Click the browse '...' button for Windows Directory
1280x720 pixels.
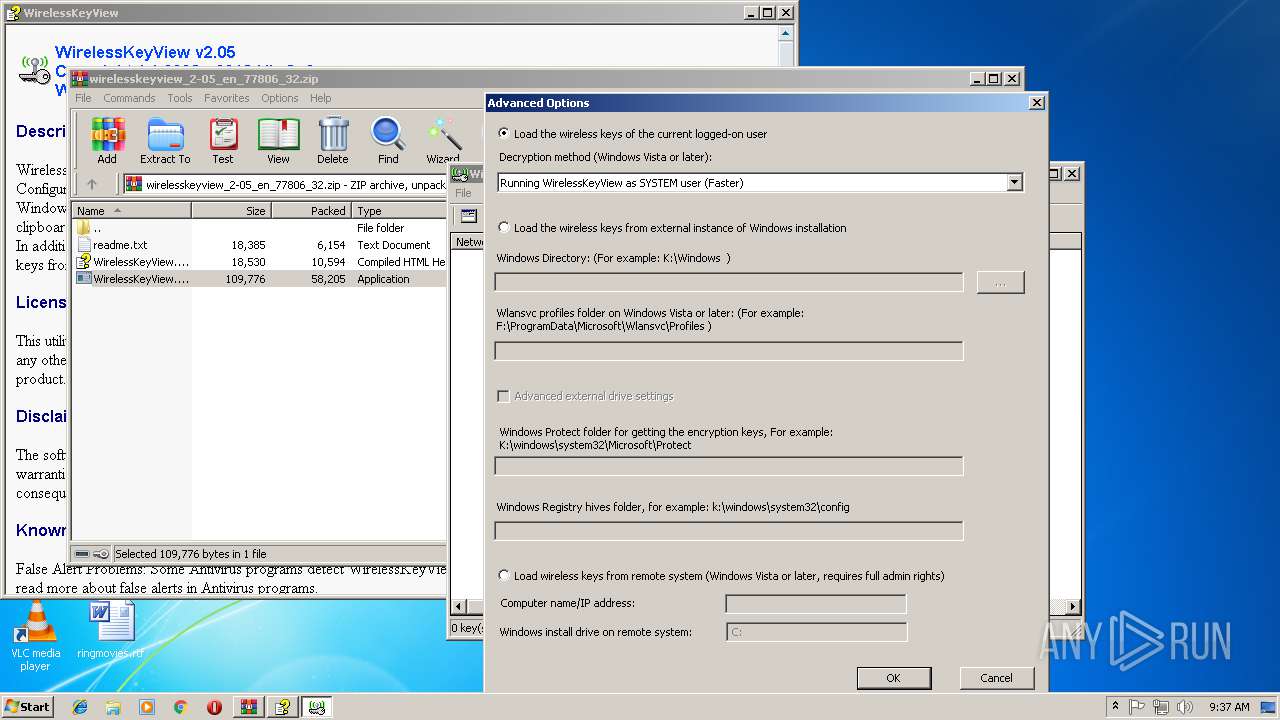[x=1000, y=283]
